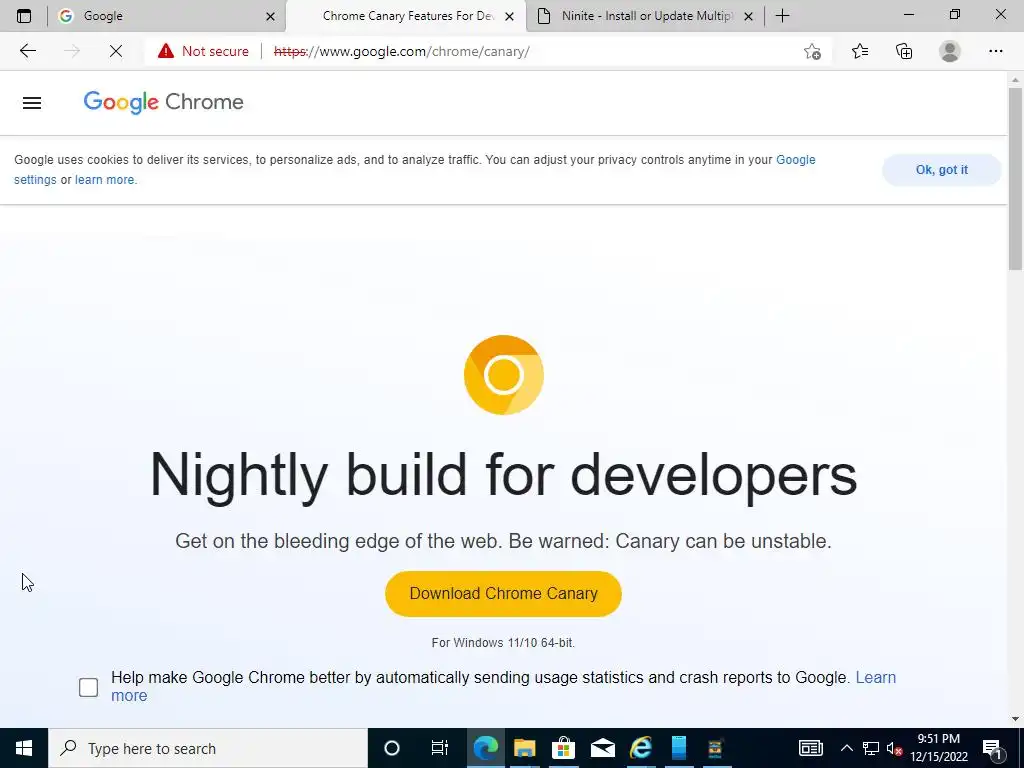Click the scrollbar down arrow
1024x768 pixels.
click(1015, 719)
